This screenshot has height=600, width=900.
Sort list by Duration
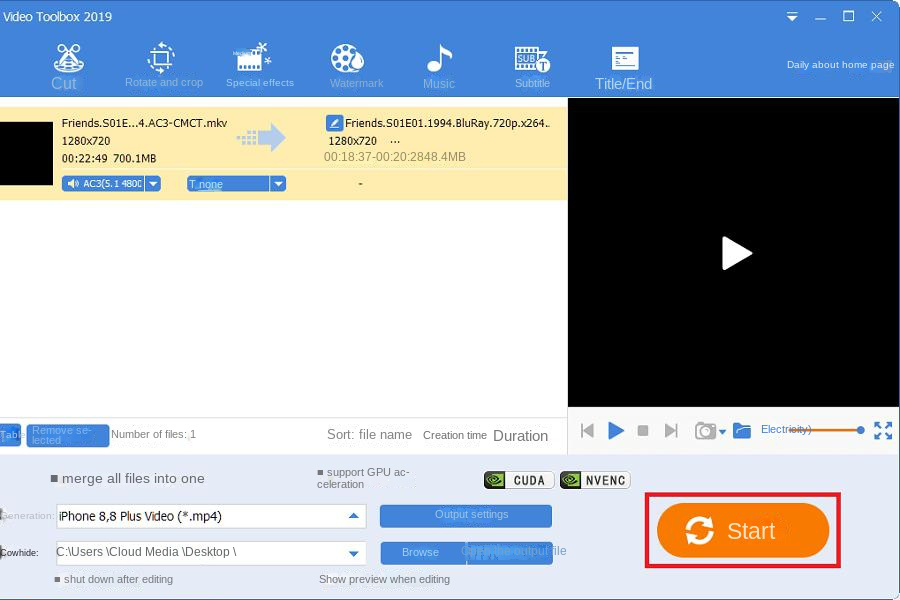tap(521, 436)
